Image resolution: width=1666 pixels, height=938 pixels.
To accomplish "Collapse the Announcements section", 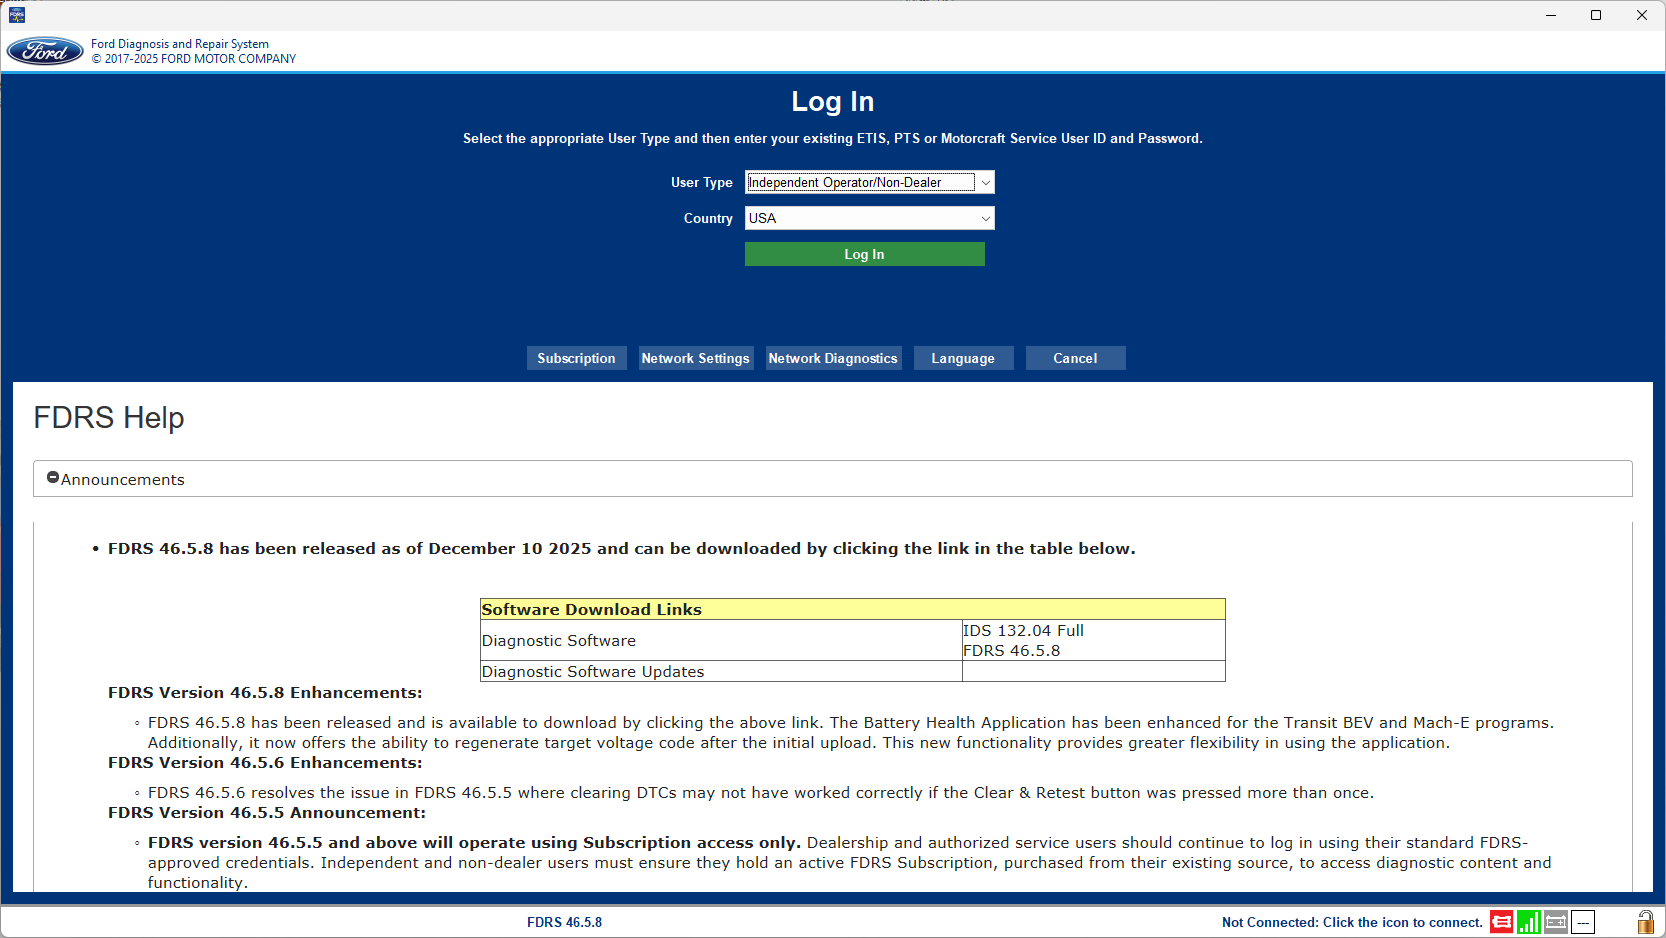I will 53,478.
